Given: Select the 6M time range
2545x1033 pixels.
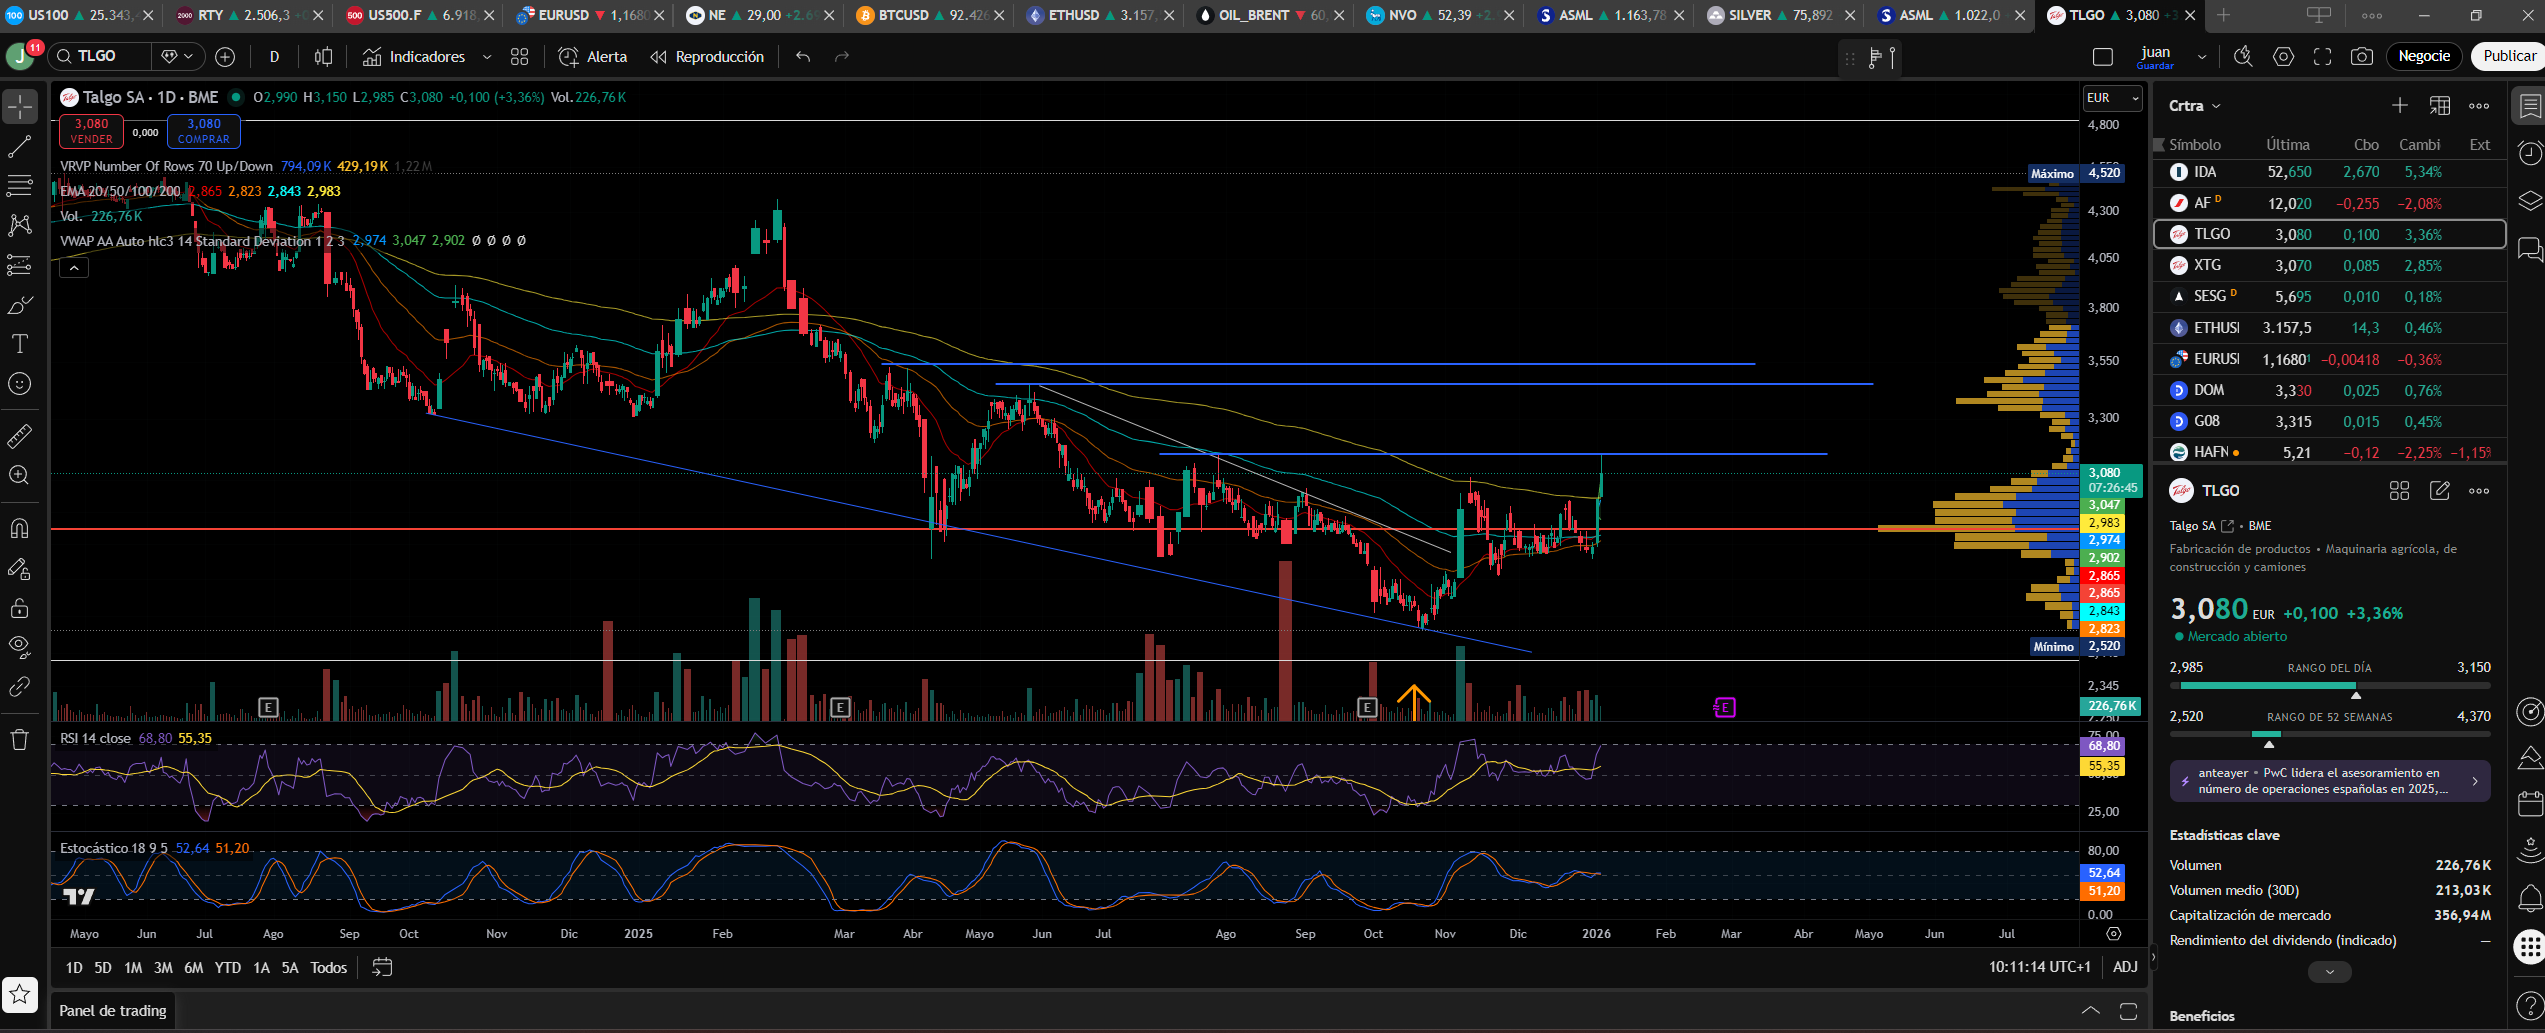Looking at the screenshot, I should [194, 967].
